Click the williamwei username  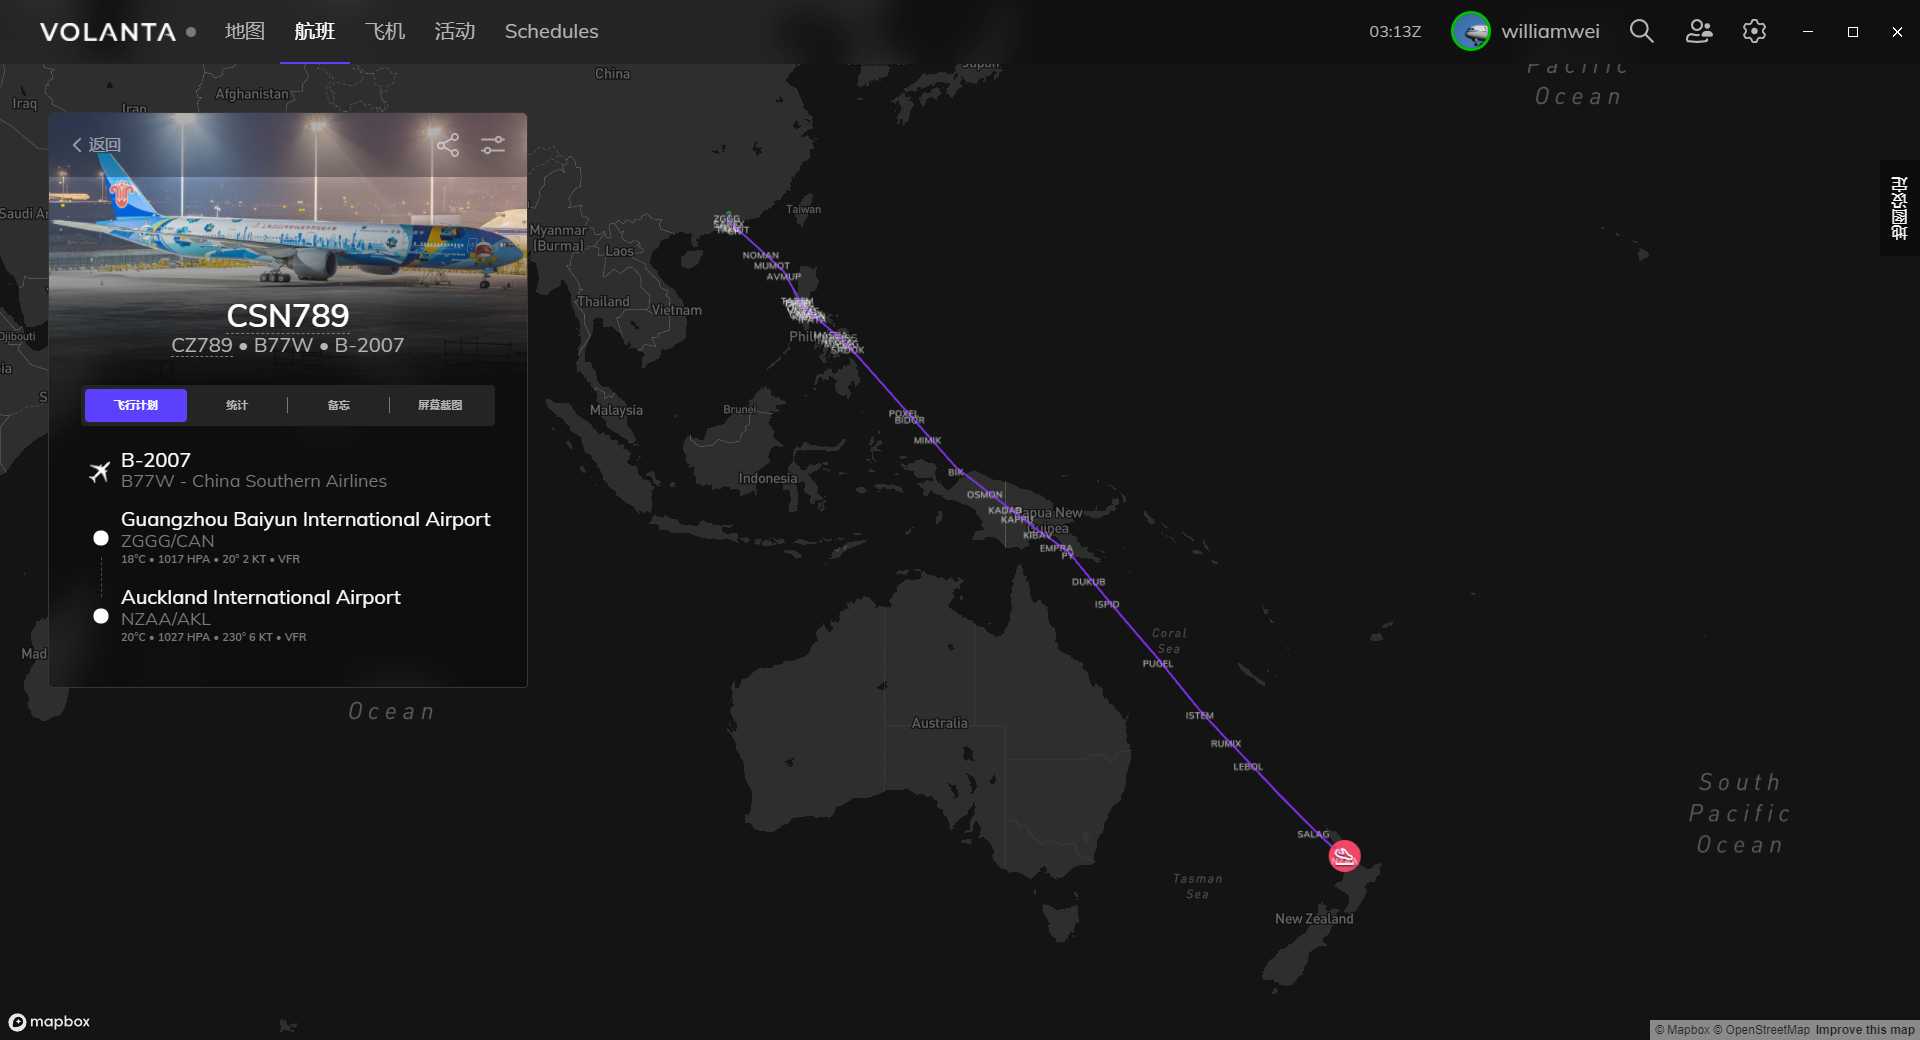[1550, 31]
